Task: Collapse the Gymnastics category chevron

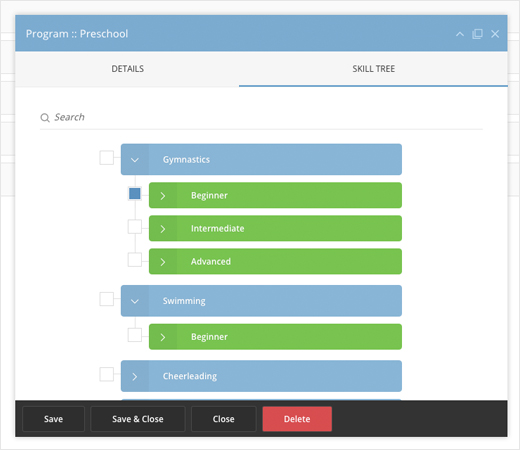Action: [135, 160]
